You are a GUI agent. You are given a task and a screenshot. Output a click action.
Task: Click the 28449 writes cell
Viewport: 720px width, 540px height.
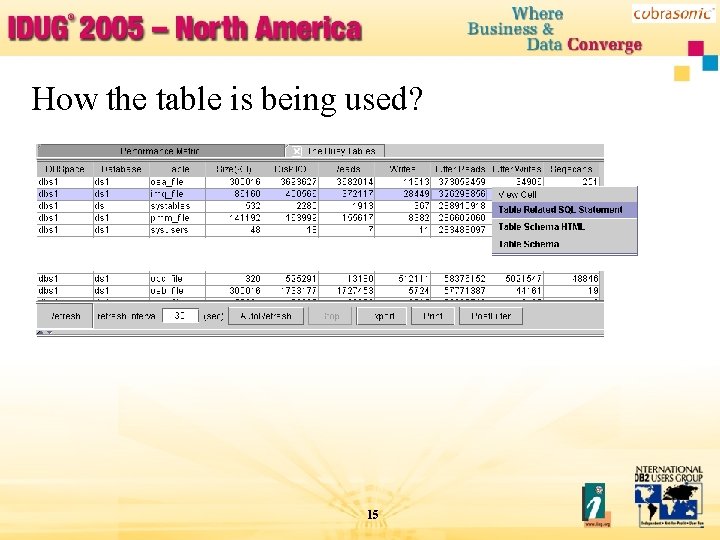[x=403, y=194]
